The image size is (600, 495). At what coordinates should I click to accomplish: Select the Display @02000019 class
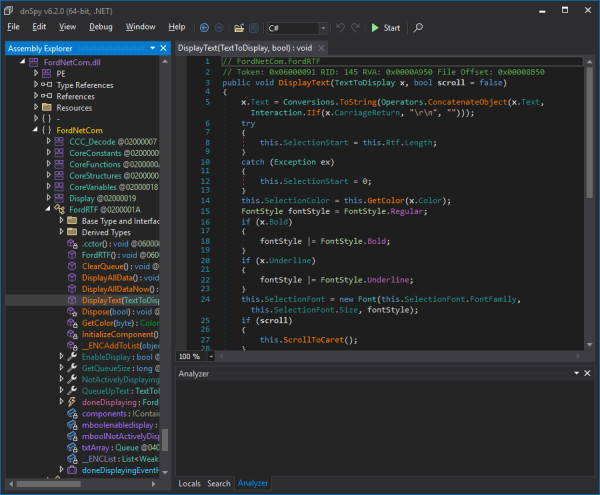click(103, 198)
